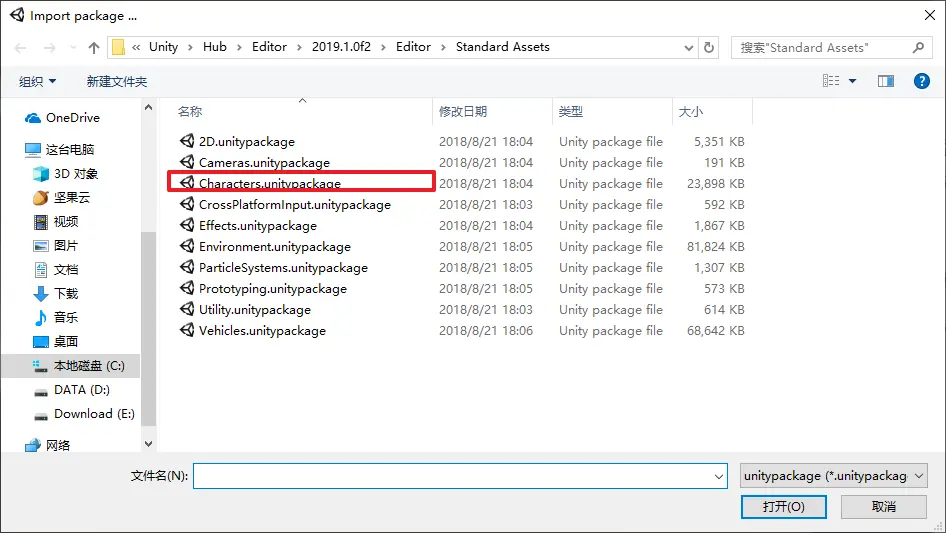
Task: Toggle the preview pane button
Action: (x=886, y=81)
